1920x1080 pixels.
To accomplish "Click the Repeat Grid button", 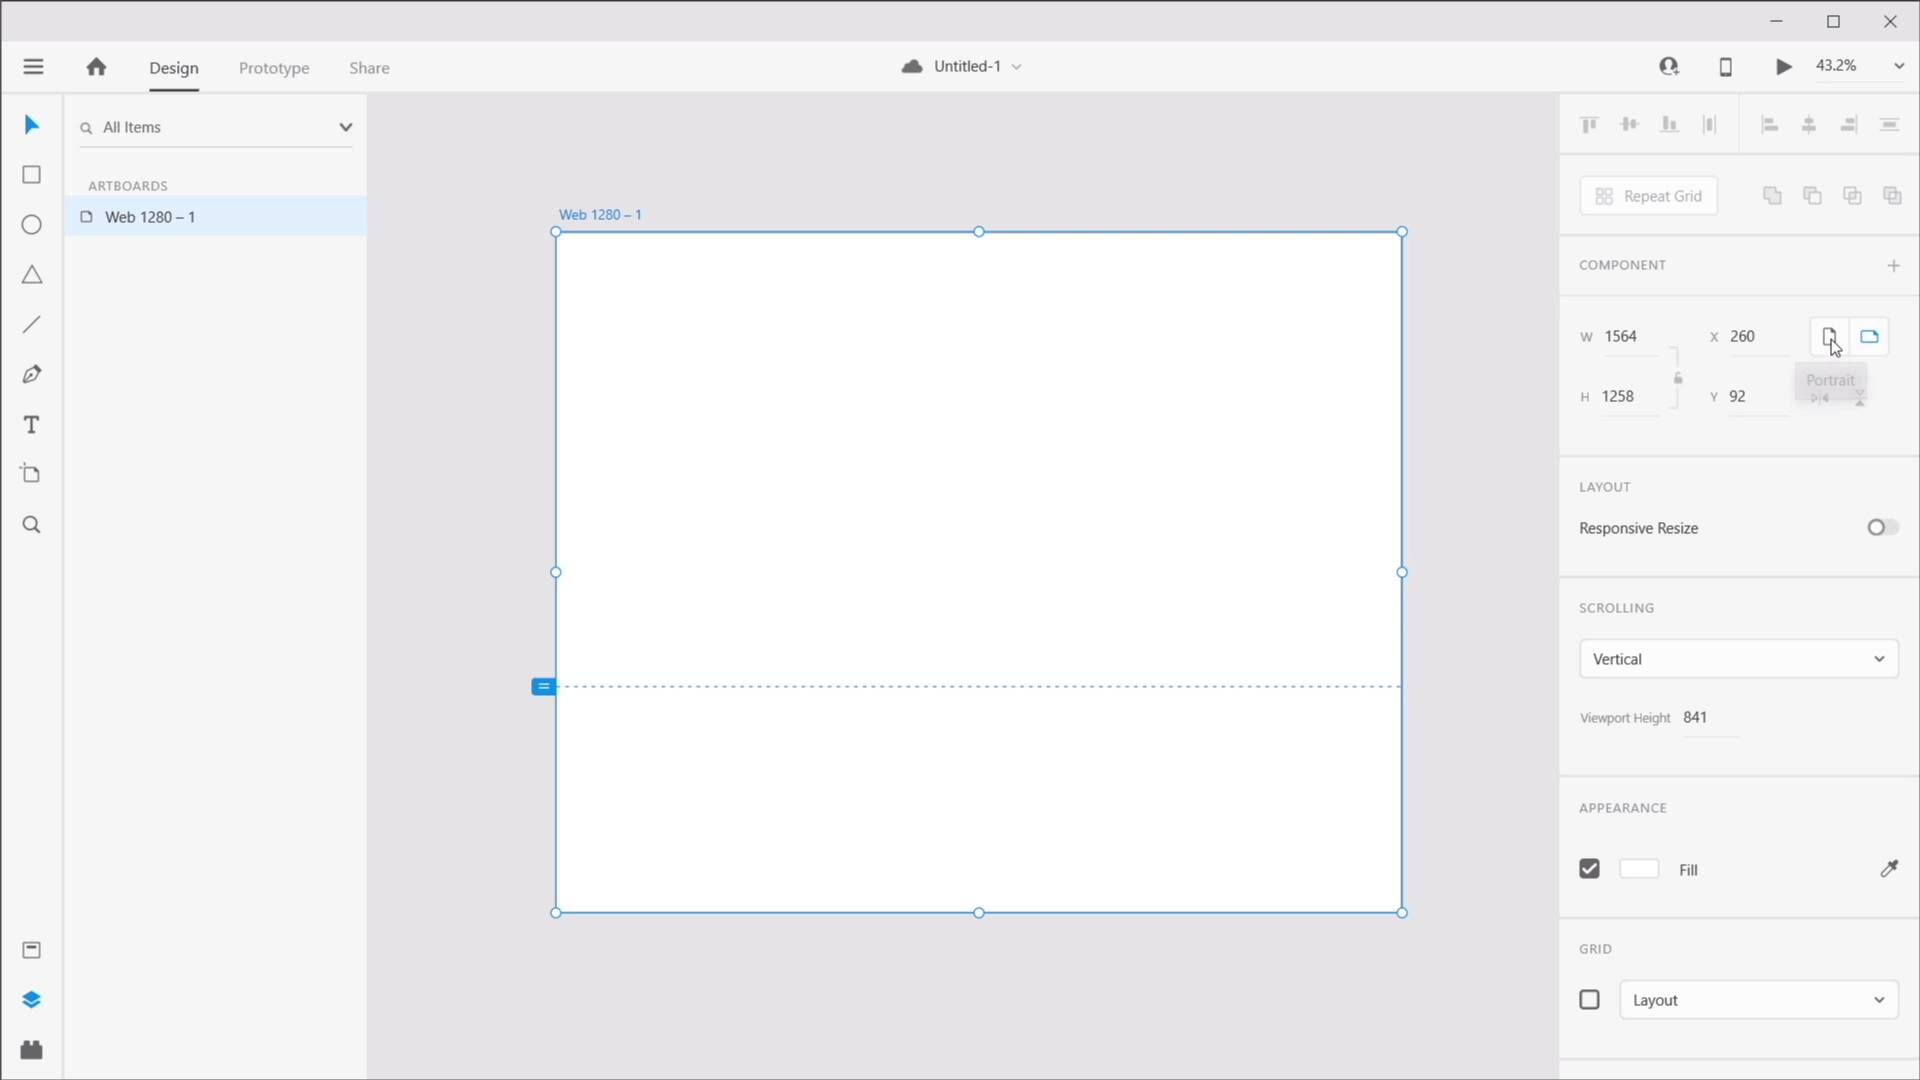I will point(1648,195).
